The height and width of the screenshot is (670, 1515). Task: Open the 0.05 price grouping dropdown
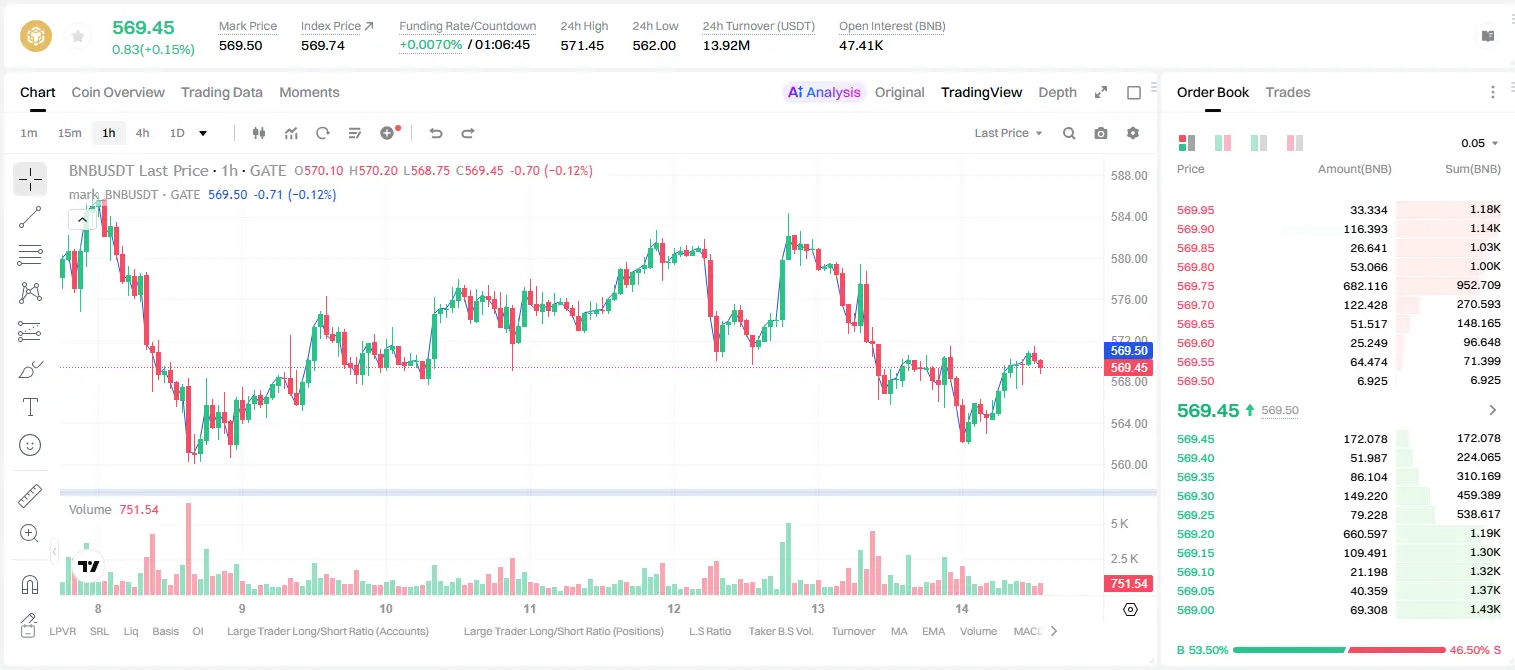[1479, 143]
